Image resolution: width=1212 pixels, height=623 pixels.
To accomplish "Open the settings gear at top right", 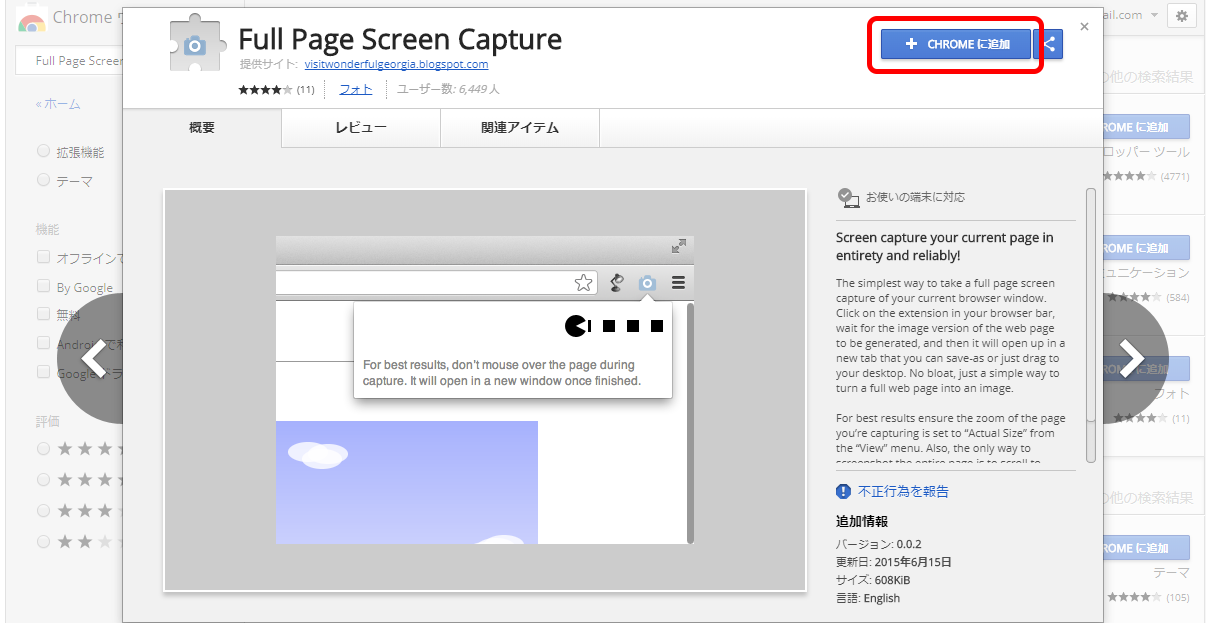I will [1183, 15].
